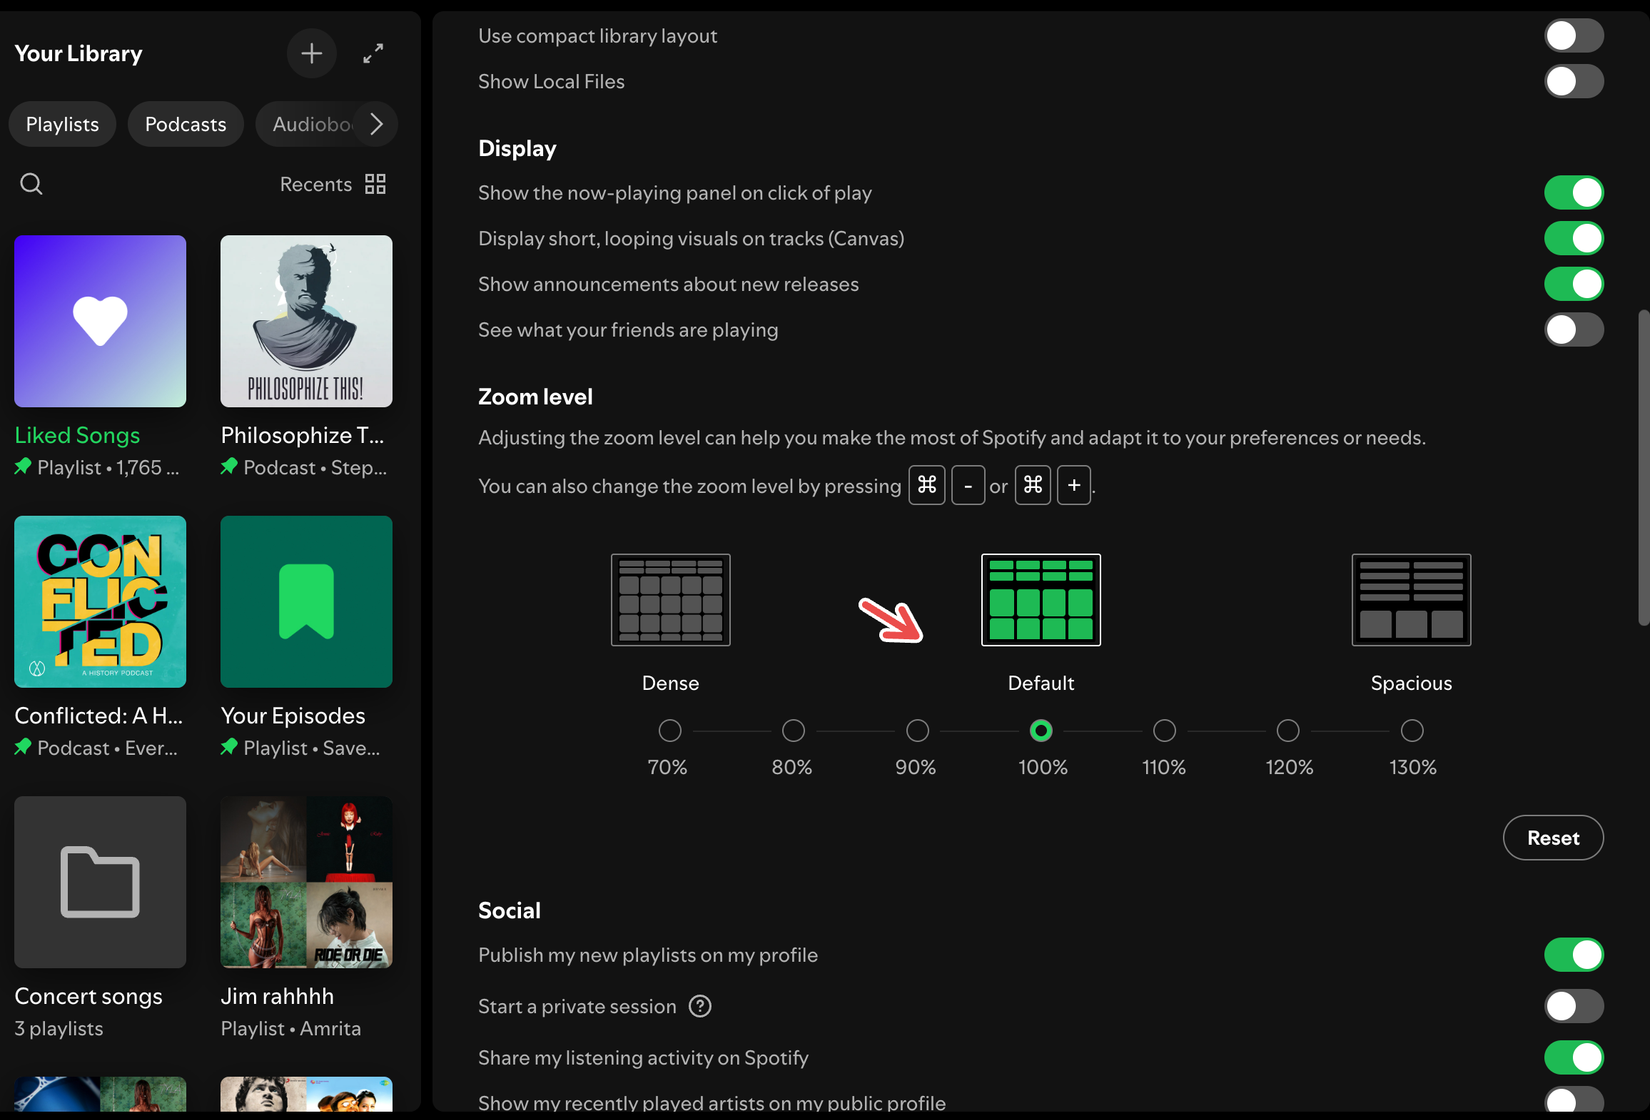The image size is (1650, 1120).
Task: Select the Default zoom layout icon
Action: (1040, 599)
